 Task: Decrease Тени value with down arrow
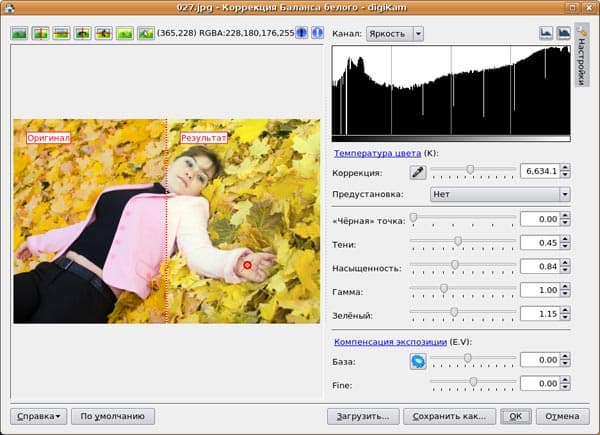point(565,247)
